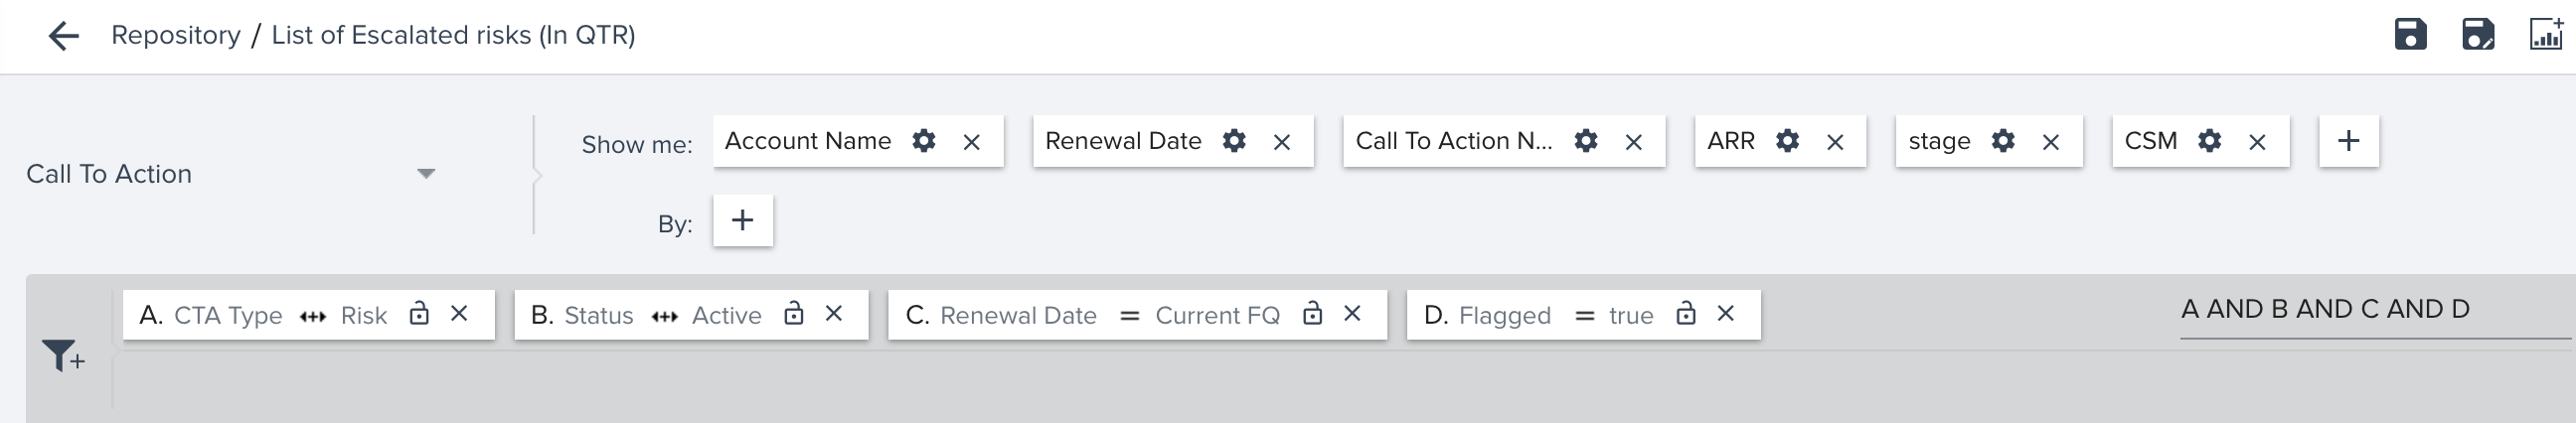Toggle lock on Flagged filter

[1685, 314]
